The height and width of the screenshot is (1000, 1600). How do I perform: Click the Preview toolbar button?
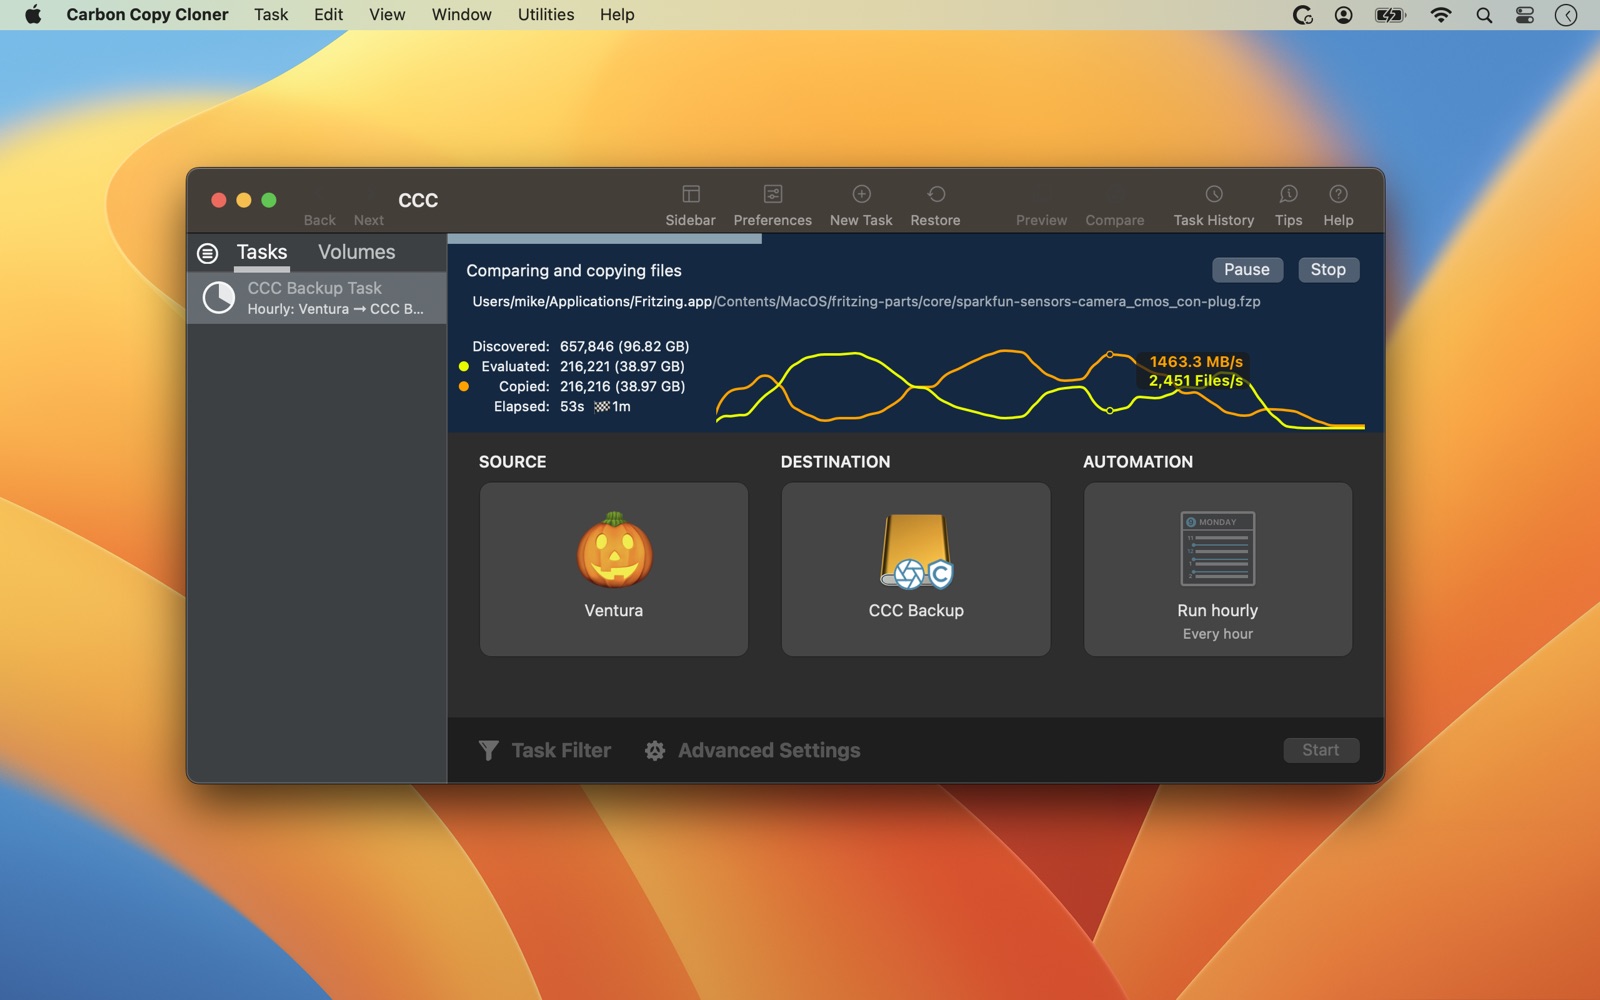[x=1041, y=220]
